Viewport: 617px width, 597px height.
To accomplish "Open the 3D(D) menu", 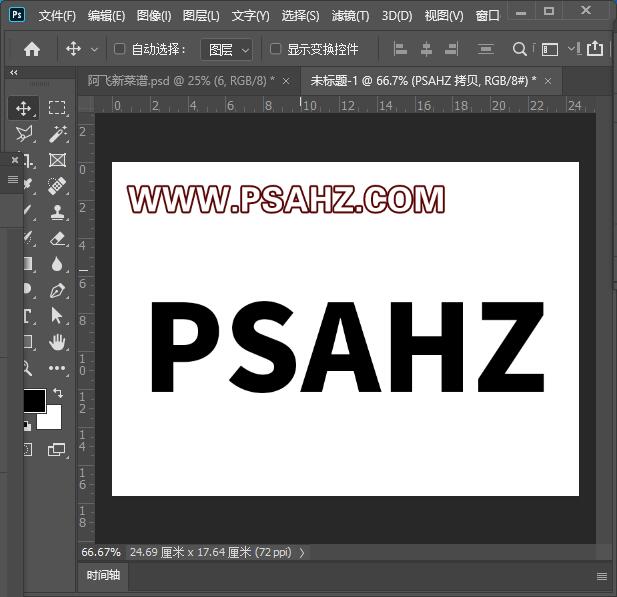I will pos(397,16).
